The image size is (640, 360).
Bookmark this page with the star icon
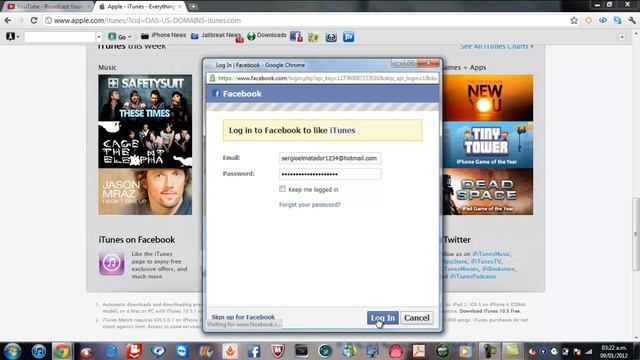(574, 20)
